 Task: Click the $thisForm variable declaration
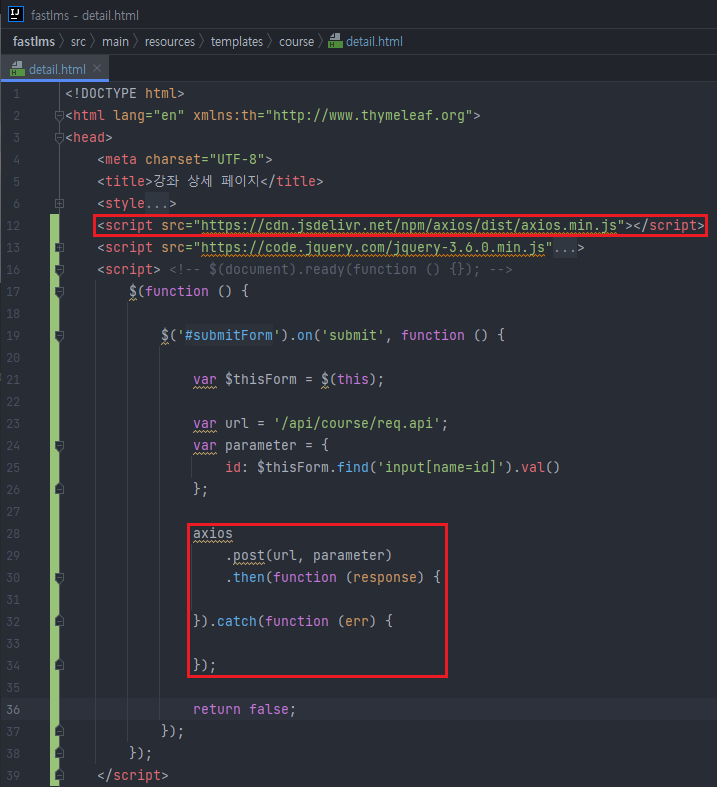pos(261,379)
